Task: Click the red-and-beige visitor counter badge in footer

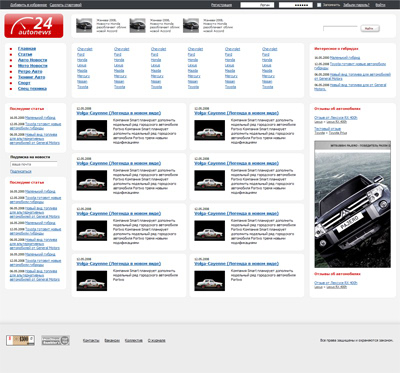Action: click(20, 340)
